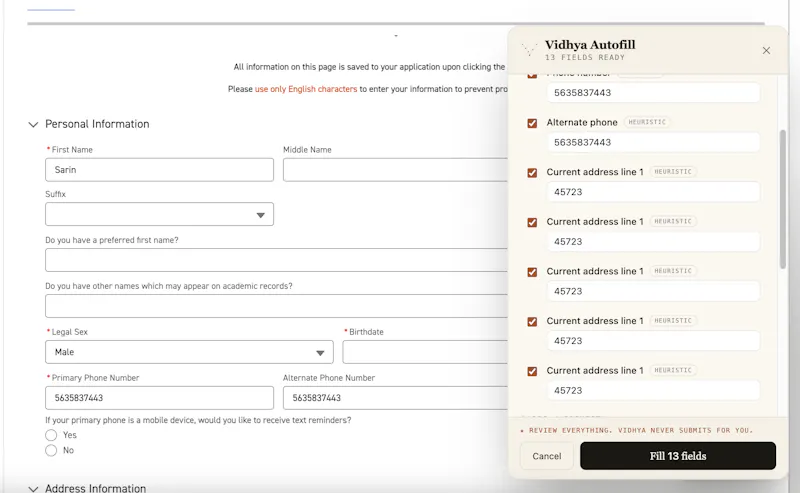This screenshot has width=800, height=493.
Task: Click the Autofill panel vertical scrollbar
Action: pyautogui.click(x=783, y=199)
